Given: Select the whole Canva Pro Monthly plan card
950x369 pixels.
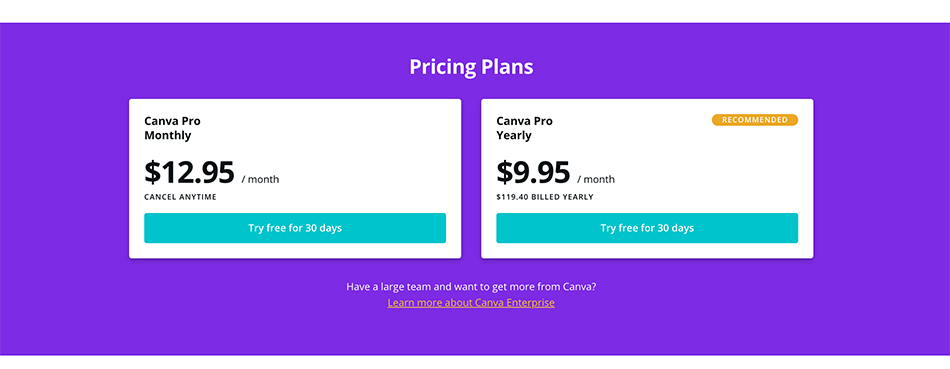Looking at the screenshot, I should [x=295, y=179].
